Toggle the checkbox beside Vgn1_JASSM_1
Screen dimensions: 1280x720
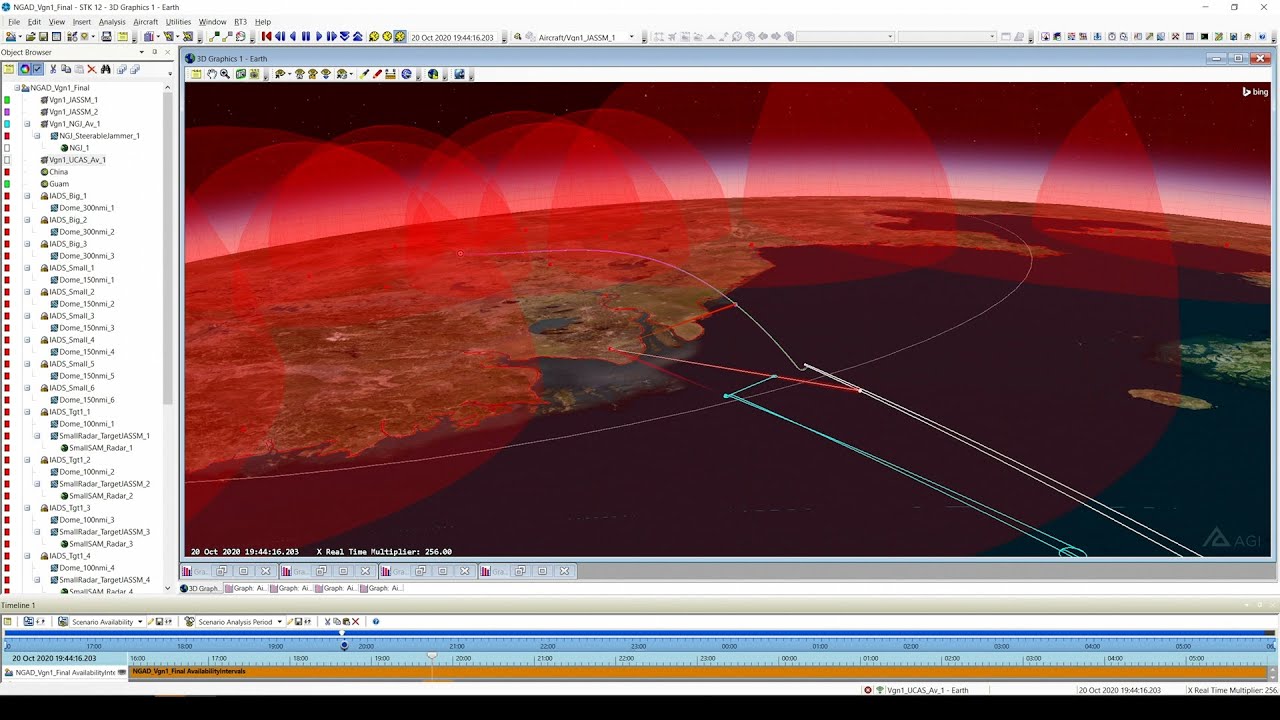7,100
